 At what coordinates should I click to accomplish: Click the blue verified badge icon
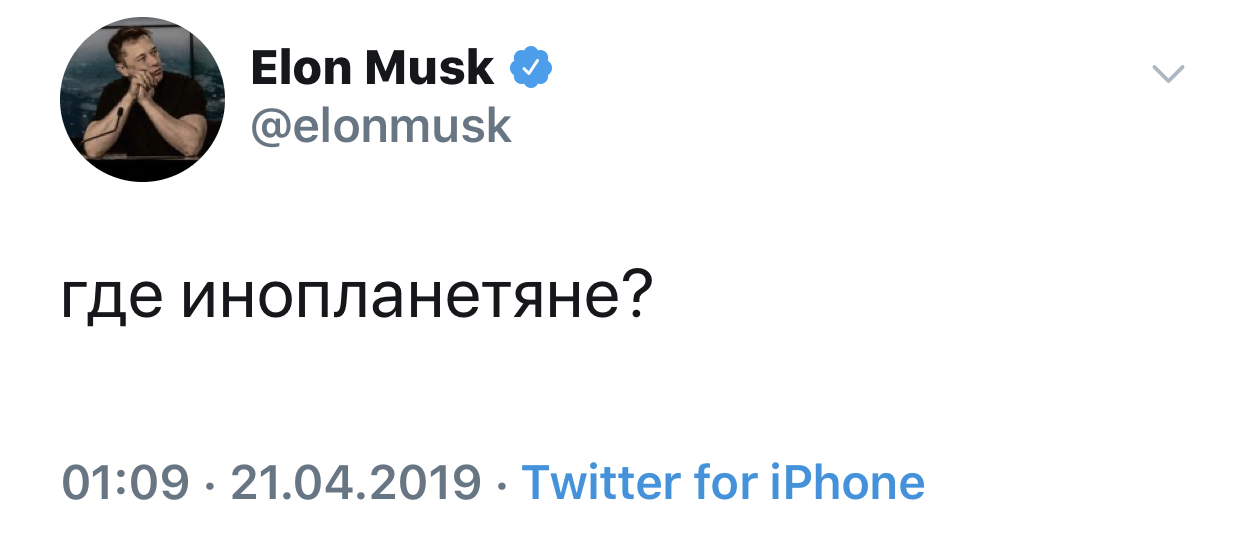531,68
